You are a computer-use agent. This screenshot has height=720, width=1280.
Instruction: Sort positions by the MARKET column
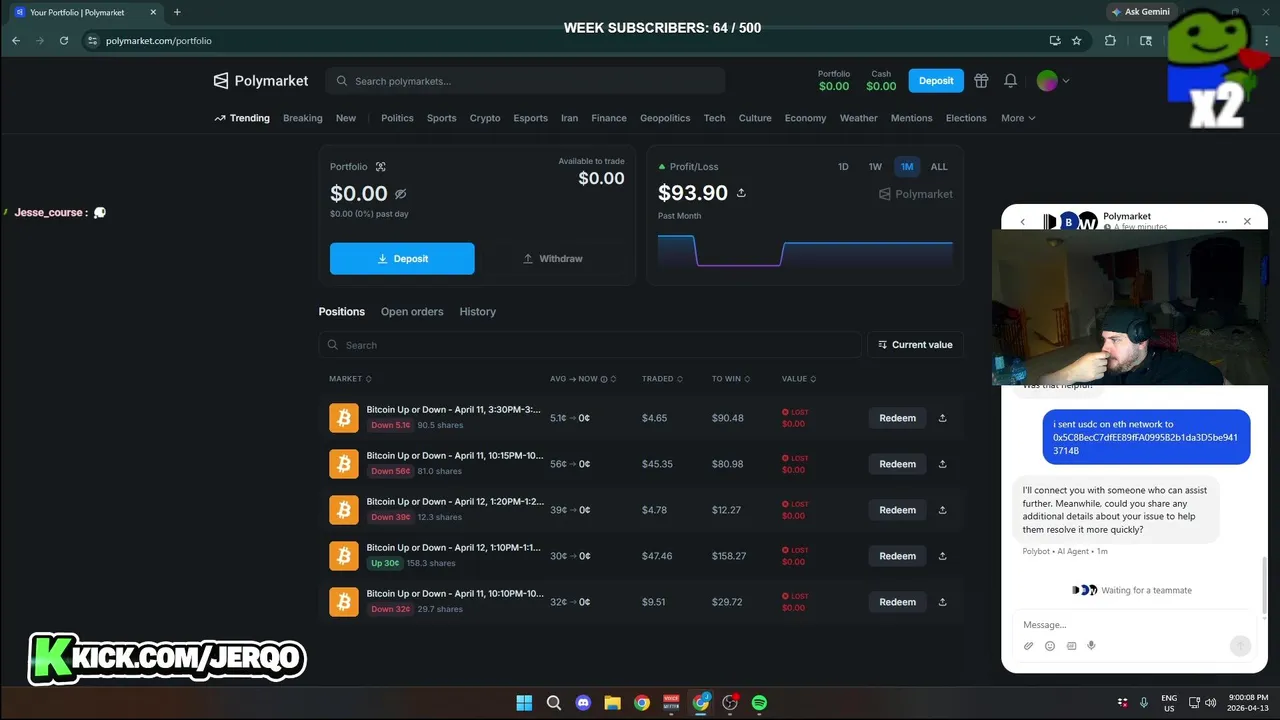[x=350, y=379]
